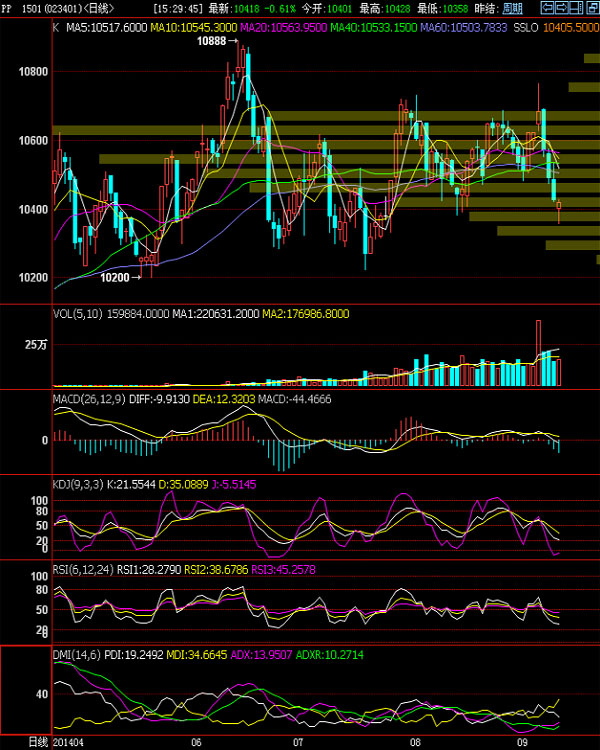Click the 10600 price axis label

pyautogui.click(x=33, y=141)
